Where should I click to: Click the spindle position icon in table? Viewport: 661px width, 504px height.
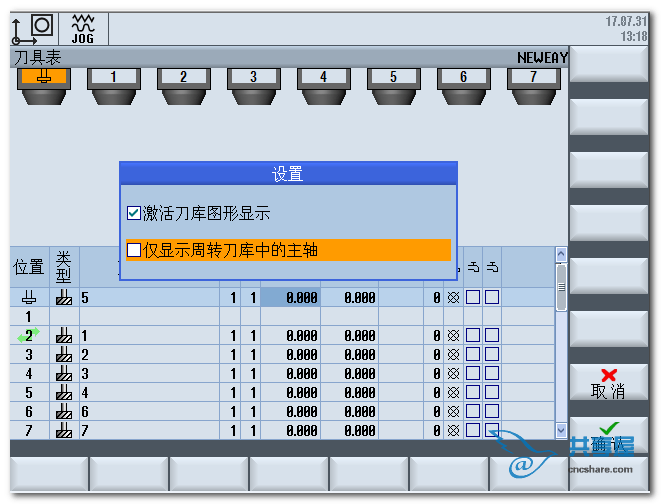pos(29,298)
